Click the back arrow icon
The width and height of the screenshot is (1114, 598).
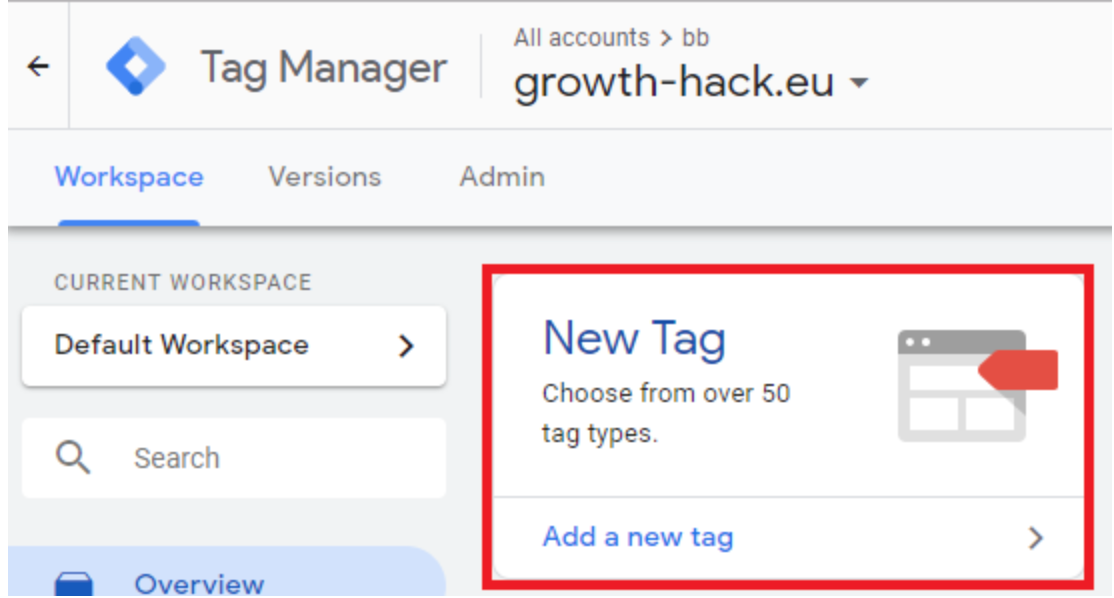(38, 67)
